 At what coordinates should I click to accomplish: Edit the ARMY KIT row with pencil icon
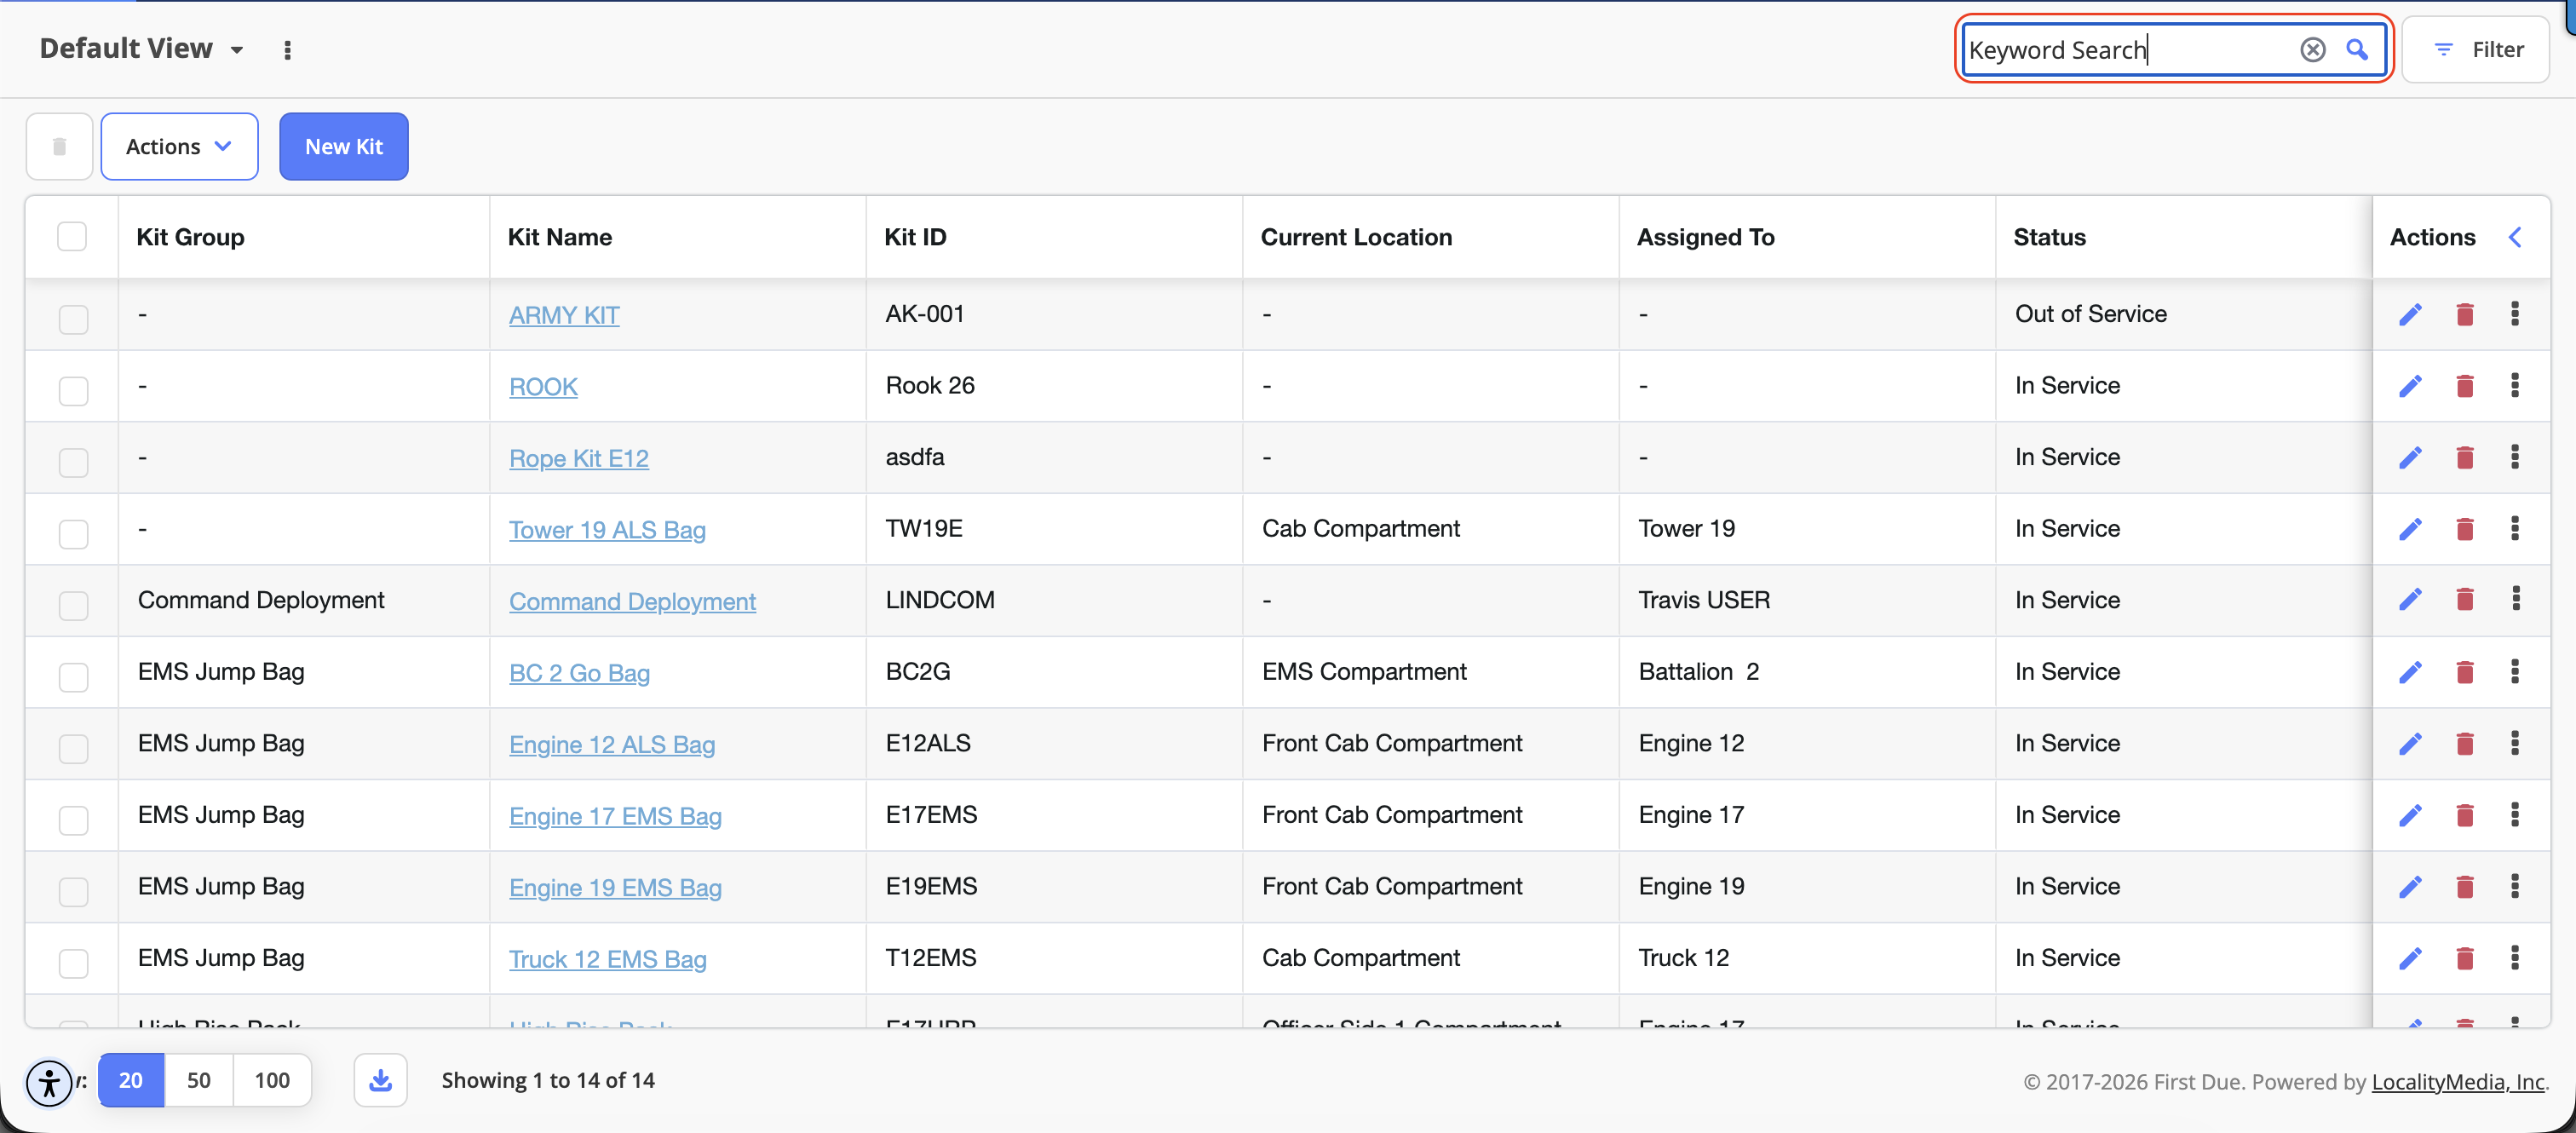[2410, 314]
